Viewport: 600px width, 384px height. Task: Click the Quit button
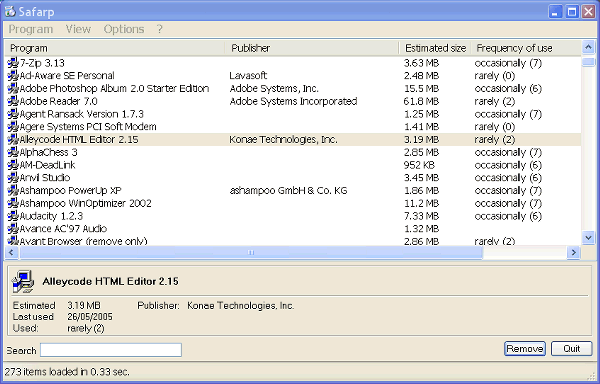tap(572, 348)
